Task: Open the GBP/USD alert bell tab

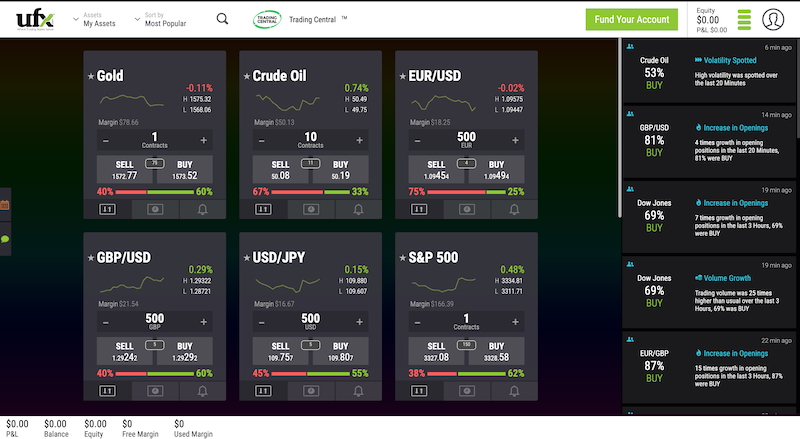Action: point(203,391)
